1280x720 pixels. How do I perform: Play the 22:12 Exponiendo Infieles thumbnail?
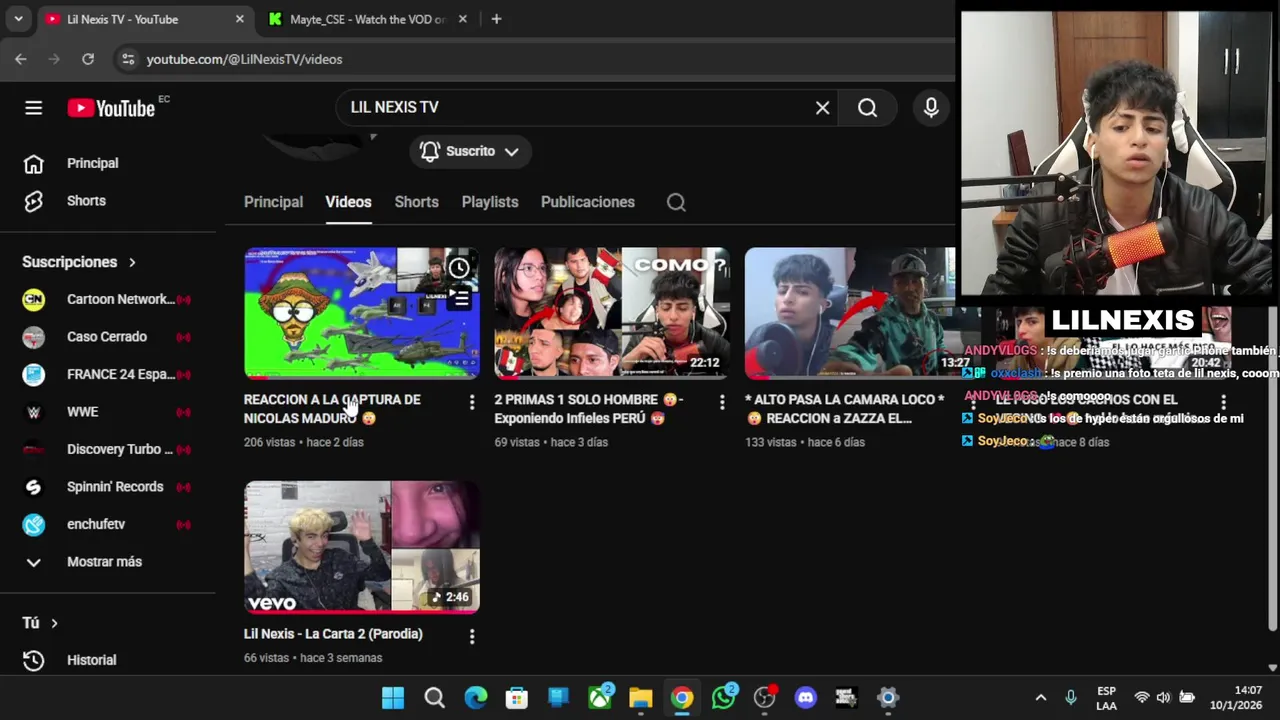[x=612, y=313]
